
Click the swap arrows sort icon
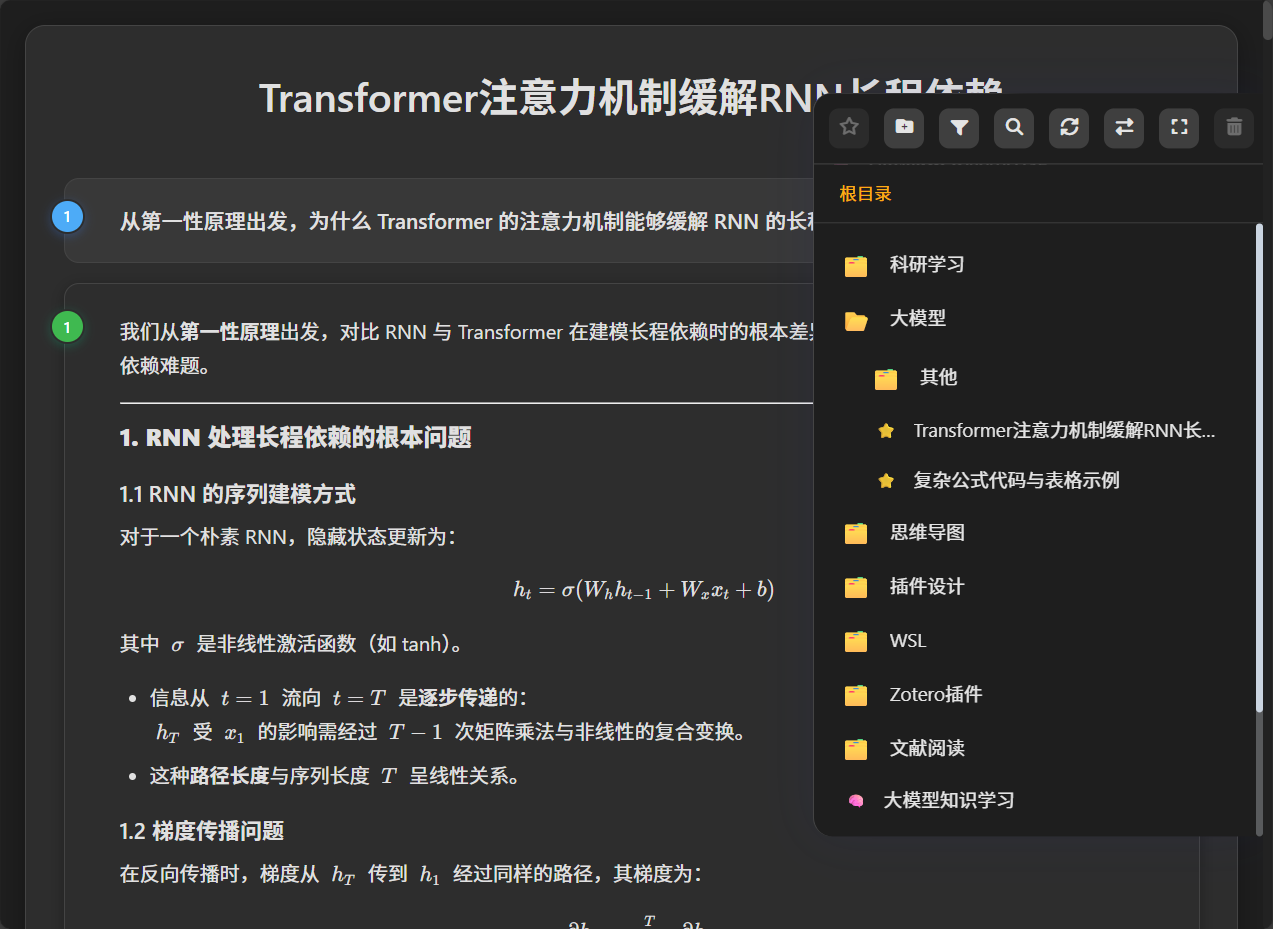(1123, 128)
